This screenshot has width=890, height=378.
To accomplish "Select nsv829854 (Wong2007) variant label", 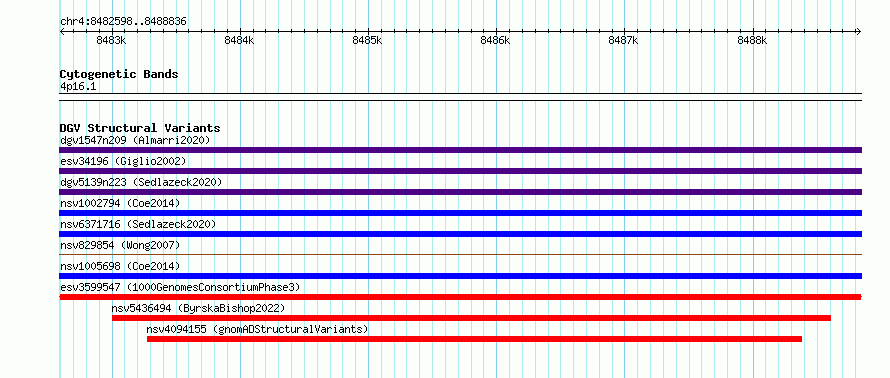I will click(x=120, y=245).
